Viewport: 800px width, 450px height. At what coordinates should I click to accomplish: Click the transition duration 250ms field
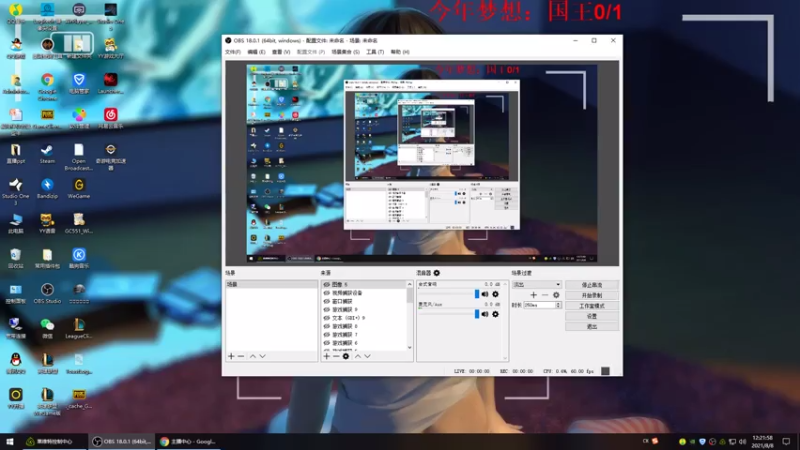539,305
